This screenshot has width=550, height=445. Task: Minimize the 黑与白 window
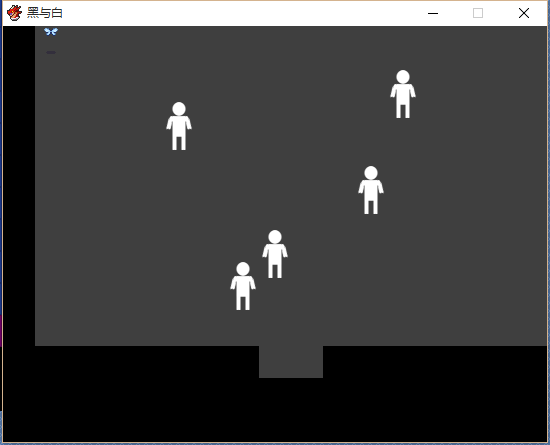[x=433, y=13]
